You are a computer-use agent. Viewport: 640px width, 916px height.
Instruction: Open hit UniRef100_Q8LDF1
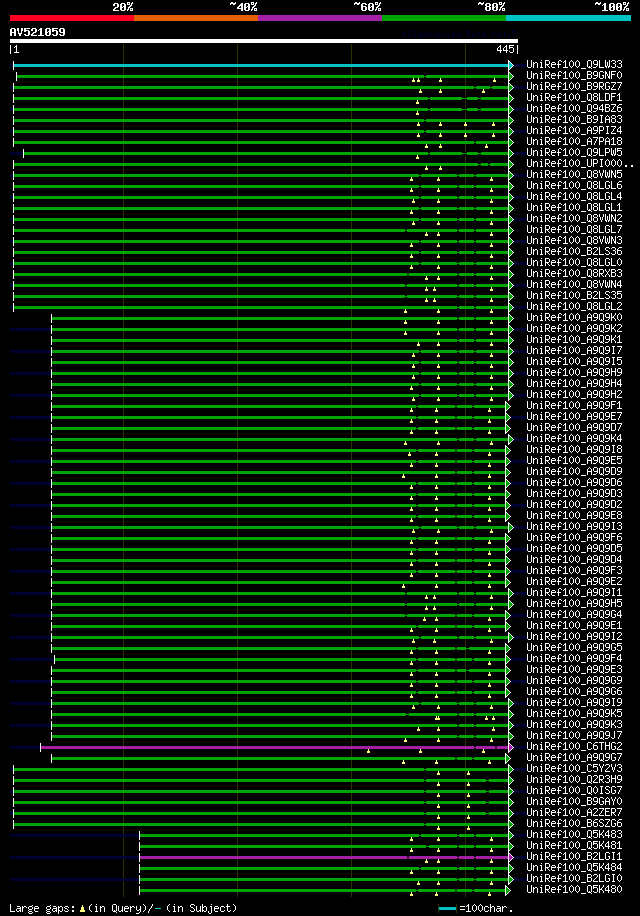coord(574,98)
